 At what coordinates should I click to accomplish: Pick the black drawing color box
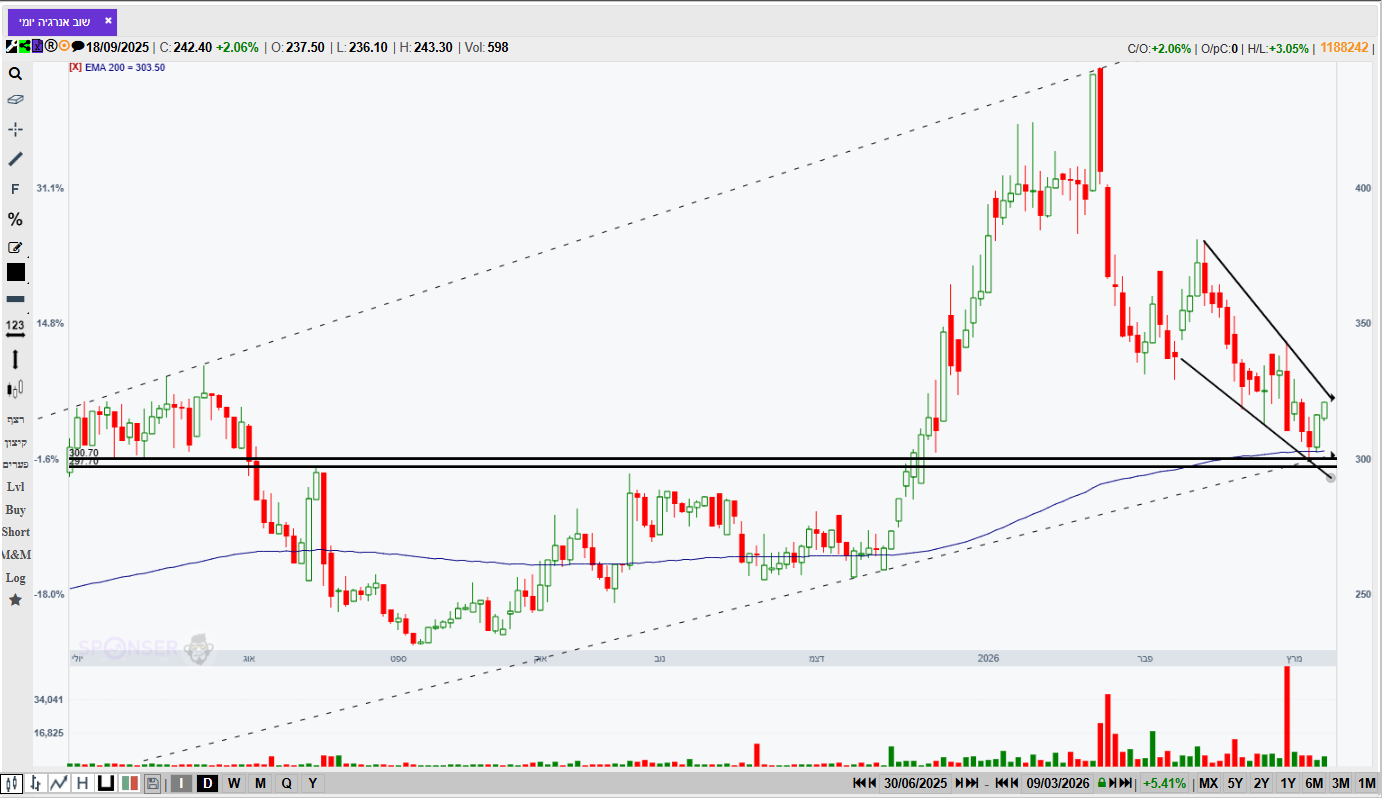[16, 272]
